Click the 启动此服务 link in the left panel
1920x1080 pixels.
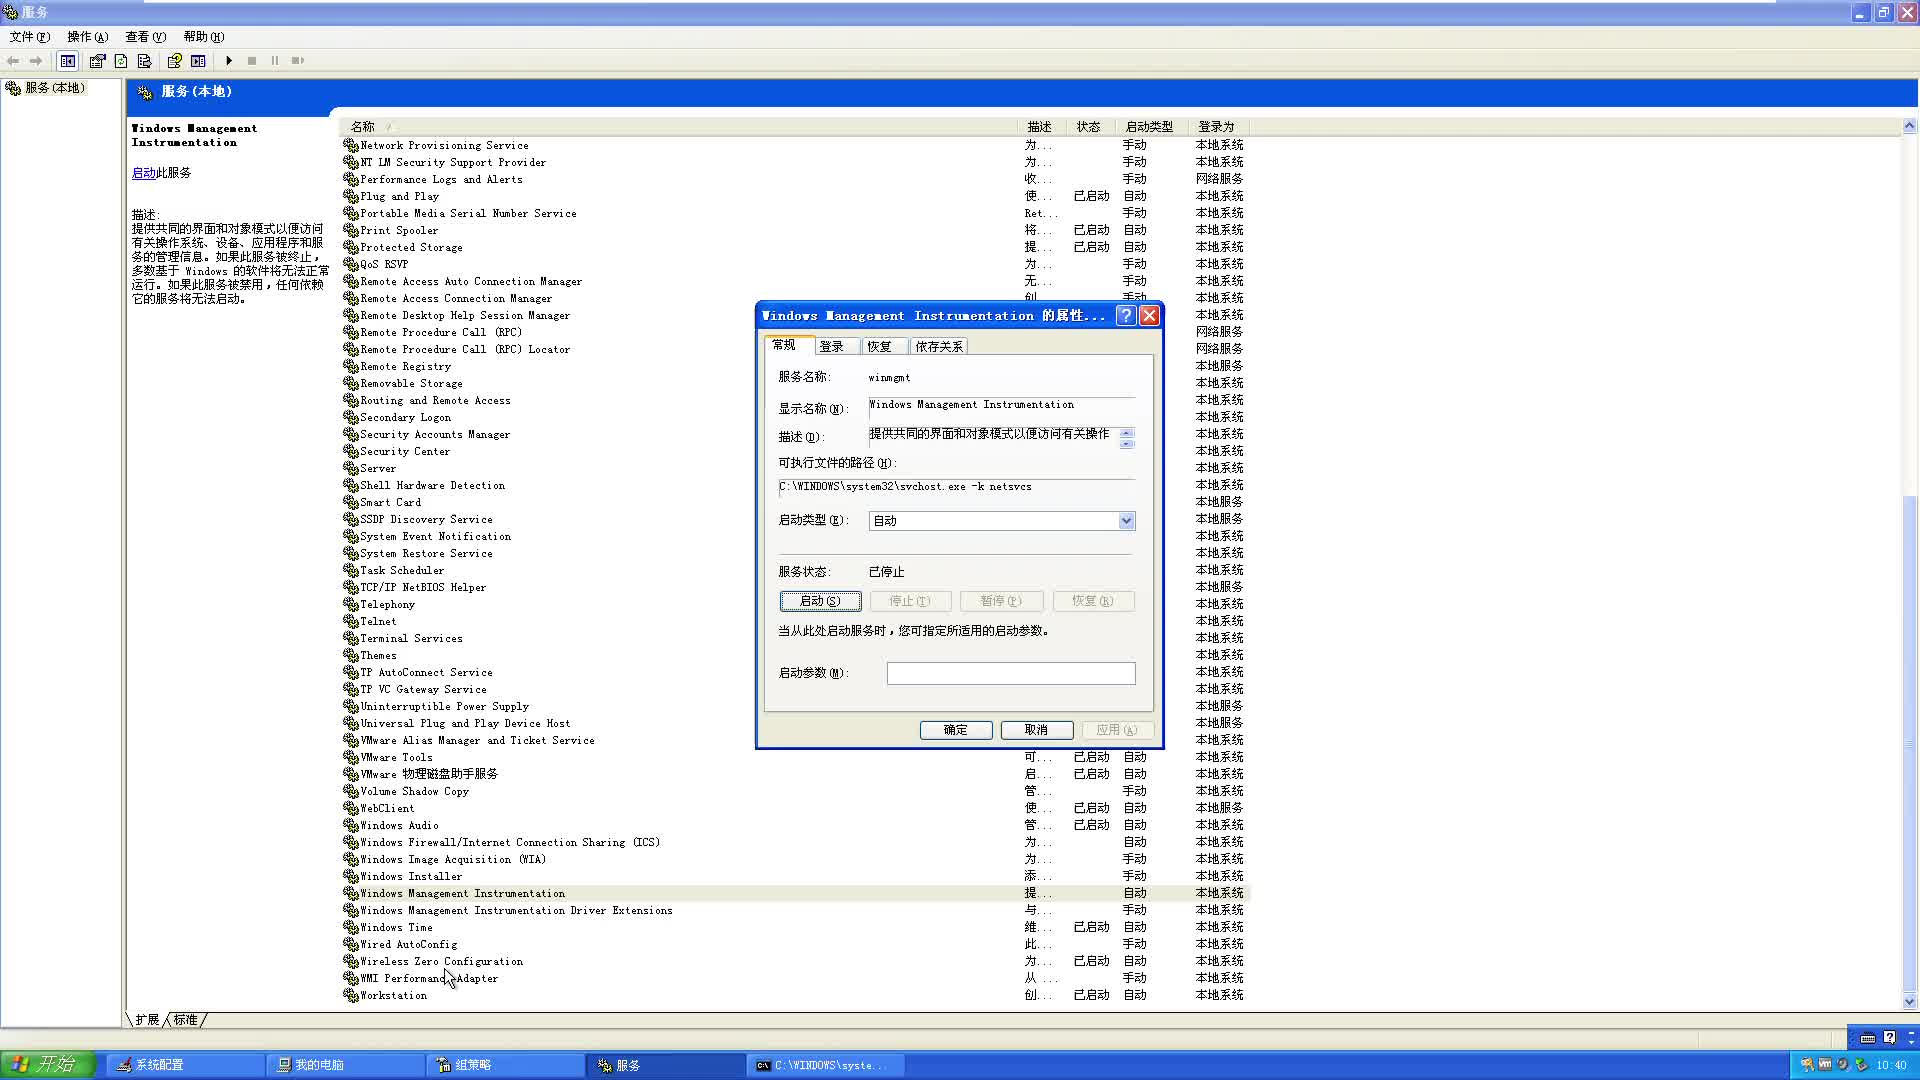(x=146, y=172)
